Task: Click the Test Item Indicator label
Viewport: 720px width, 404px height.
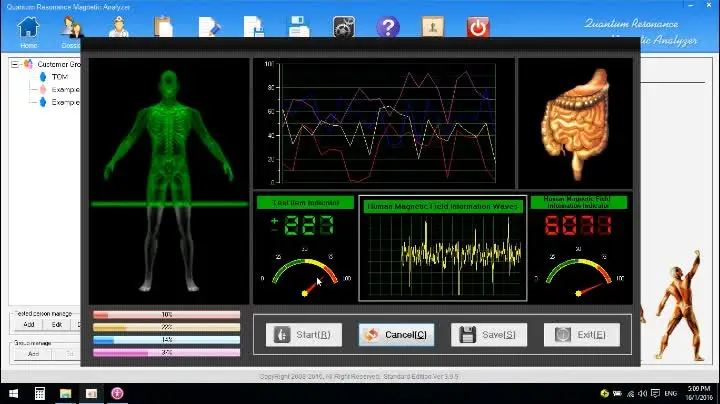Action: [305, 202]
